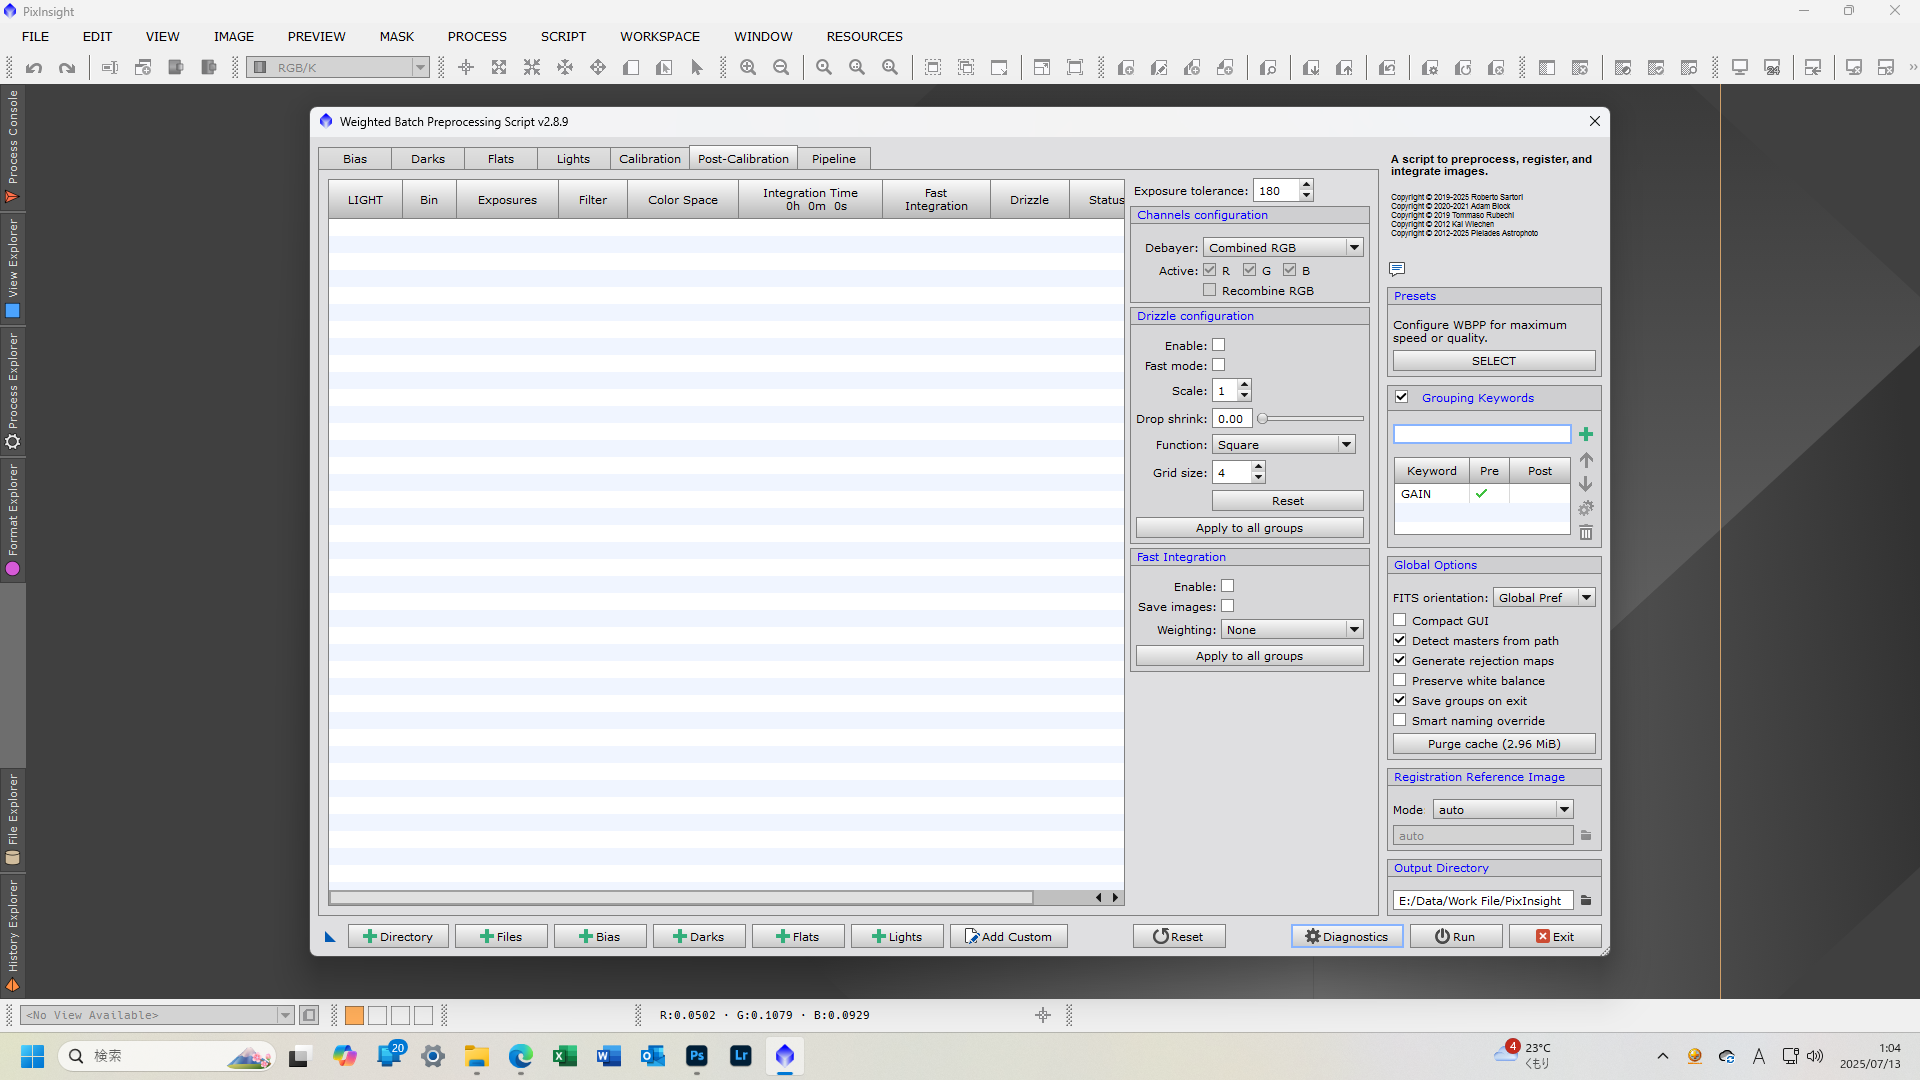Click the speech bubble help icon
The width and height of the screenshot is (1920, 1080).
click(x=1397, y=269)
